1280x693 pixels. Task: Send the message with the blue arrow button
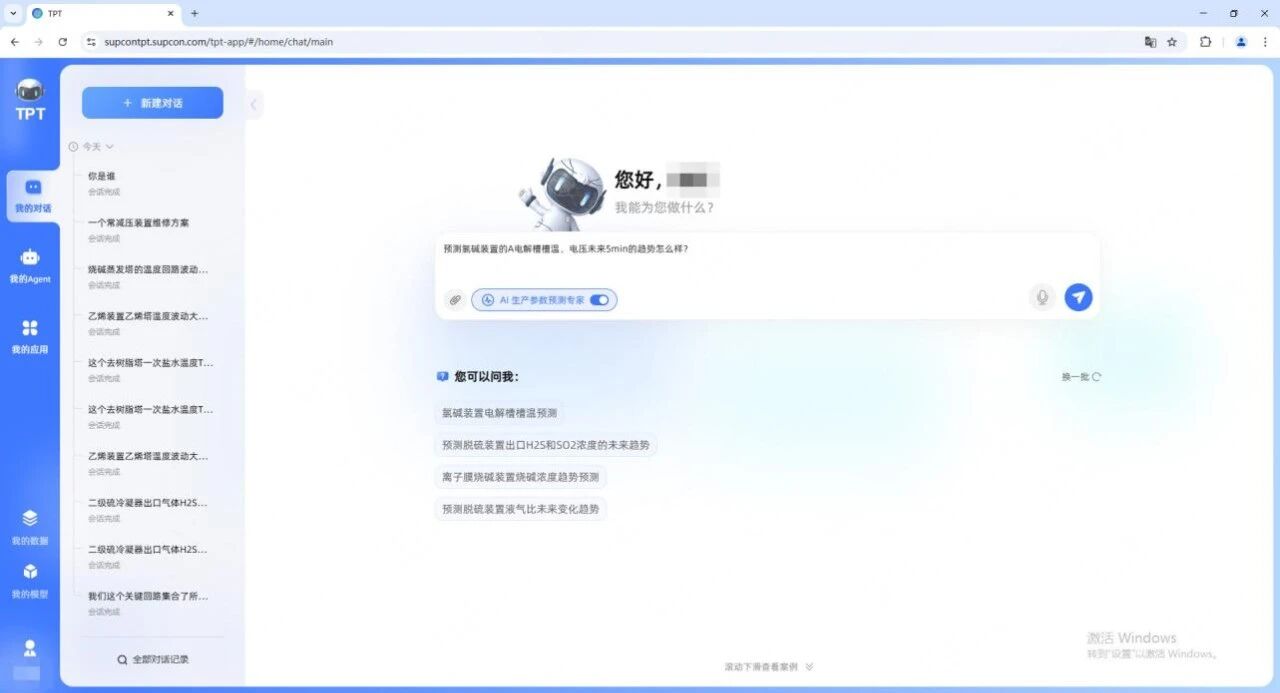pos(1078,297)
